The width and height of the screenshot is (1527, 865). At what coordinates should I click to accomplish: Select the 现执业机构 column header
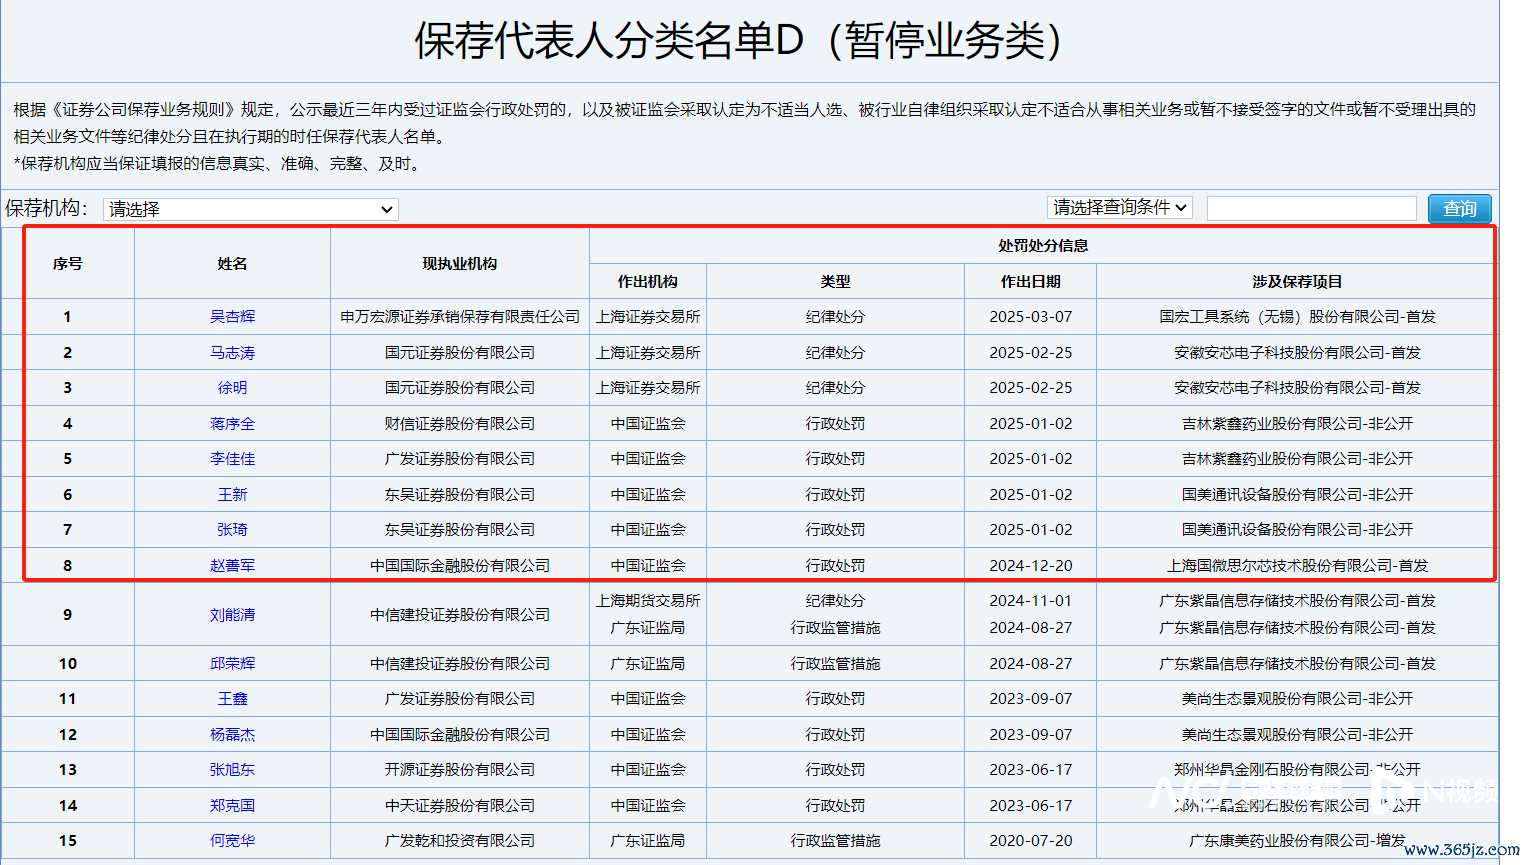[x=460, y=263]
